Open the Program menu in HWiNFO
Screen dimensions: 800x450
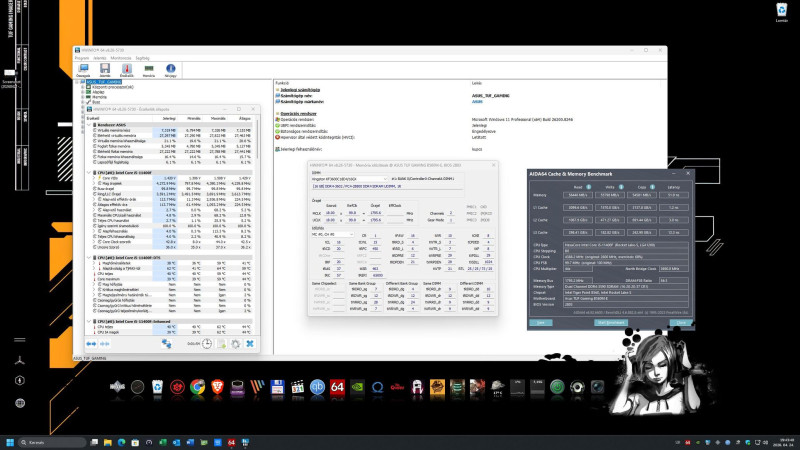(82, 58)
